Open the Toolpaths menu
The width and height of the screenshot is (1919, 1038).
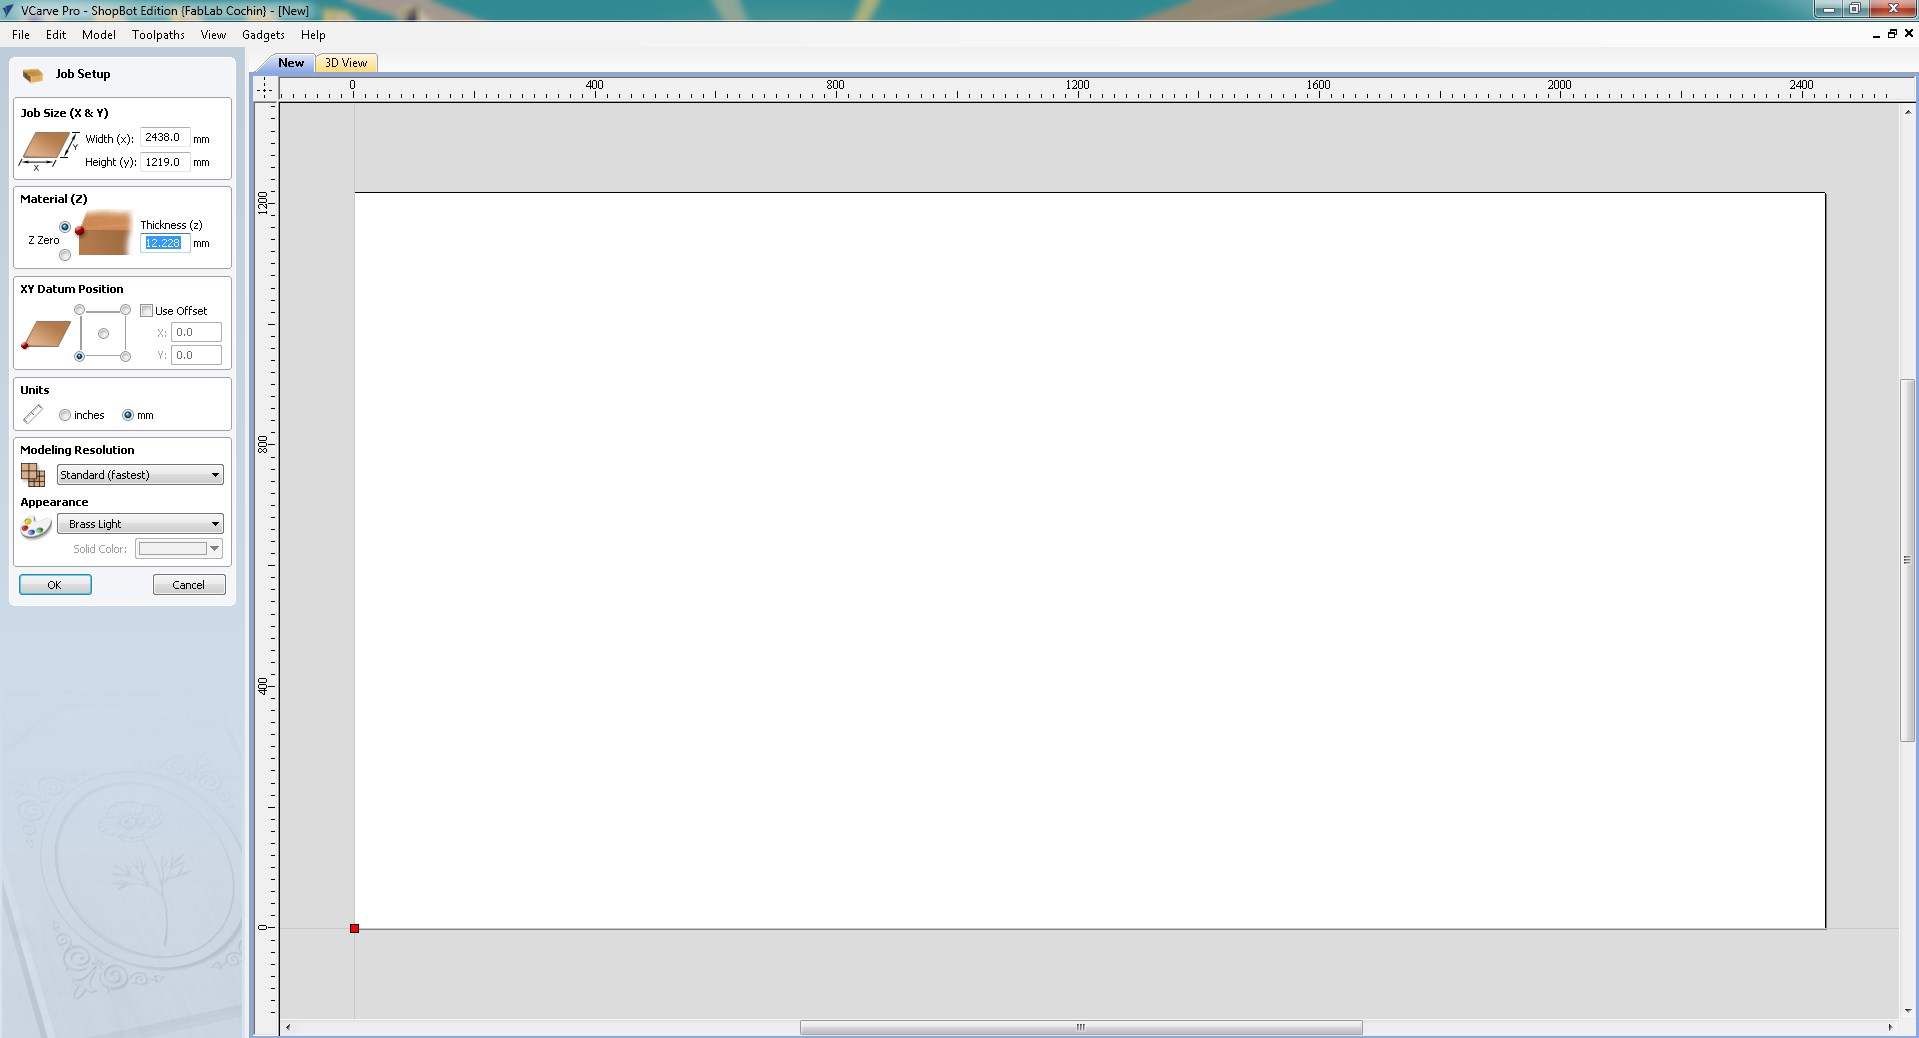157,34
